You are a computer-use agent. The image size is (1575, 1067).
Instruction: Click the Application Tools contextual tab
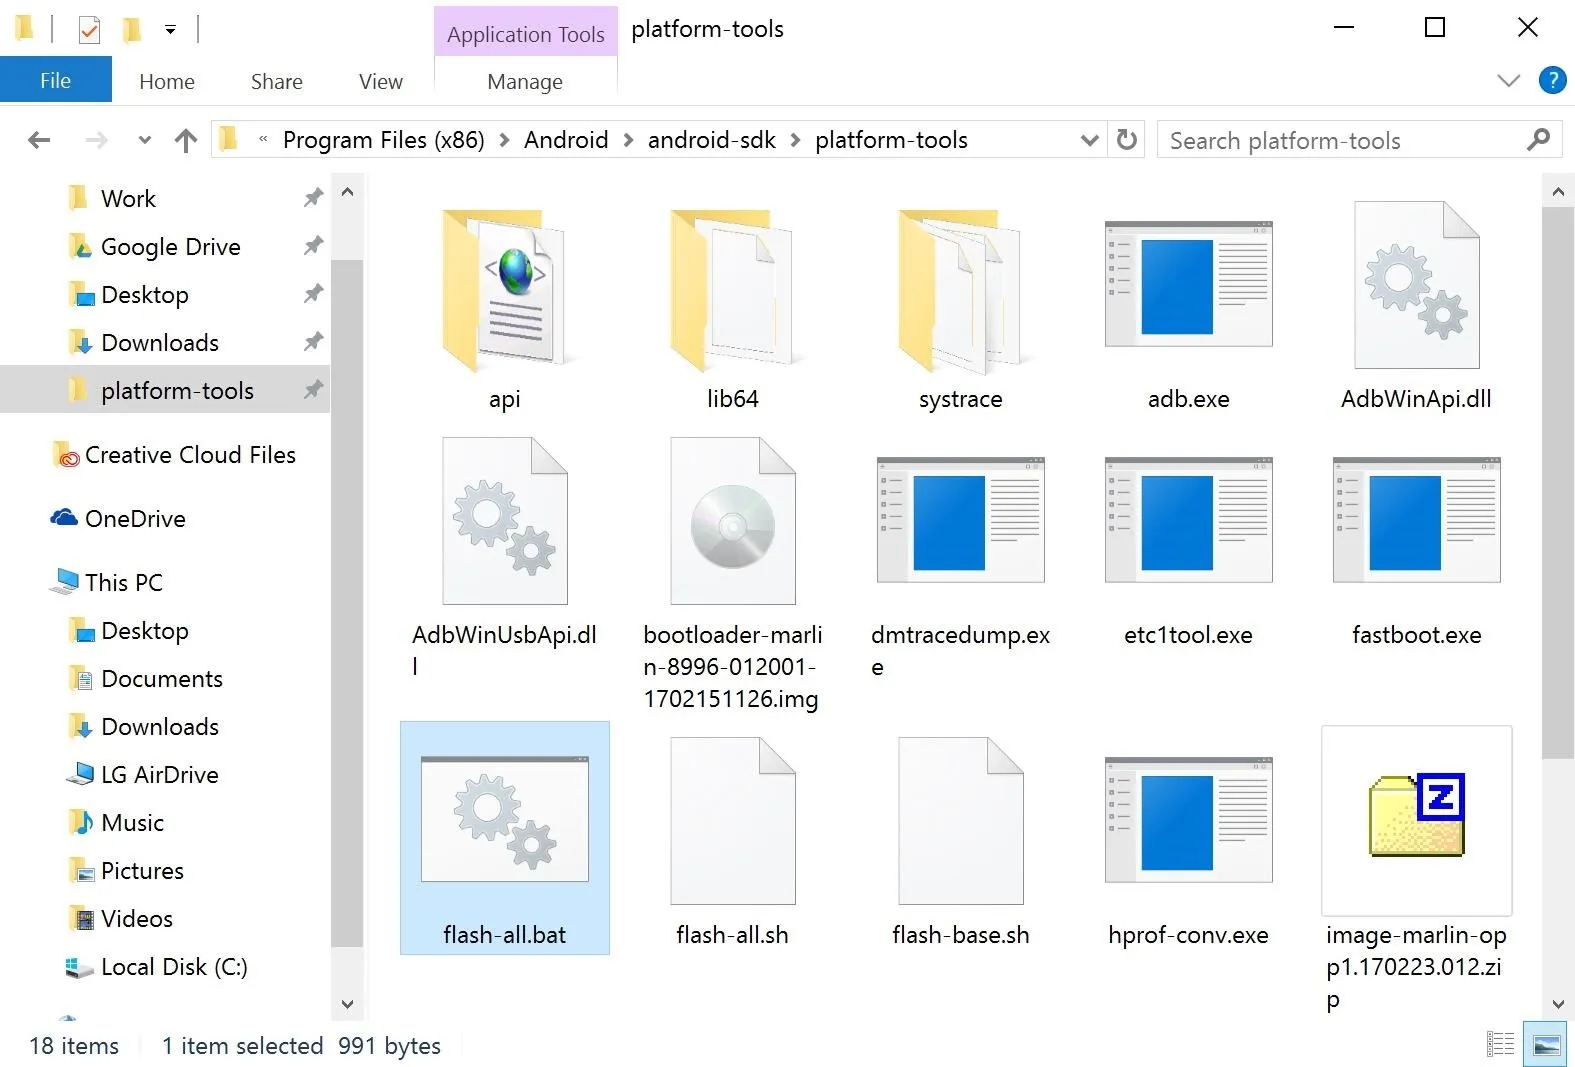click(x=525, y=34)
